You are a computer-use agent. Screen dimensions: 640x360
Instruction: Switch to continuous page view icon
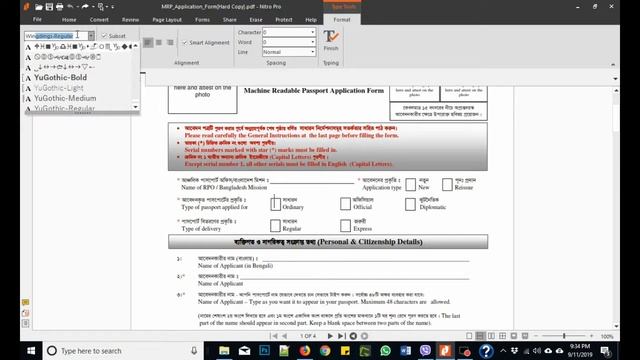pos(480,336)
